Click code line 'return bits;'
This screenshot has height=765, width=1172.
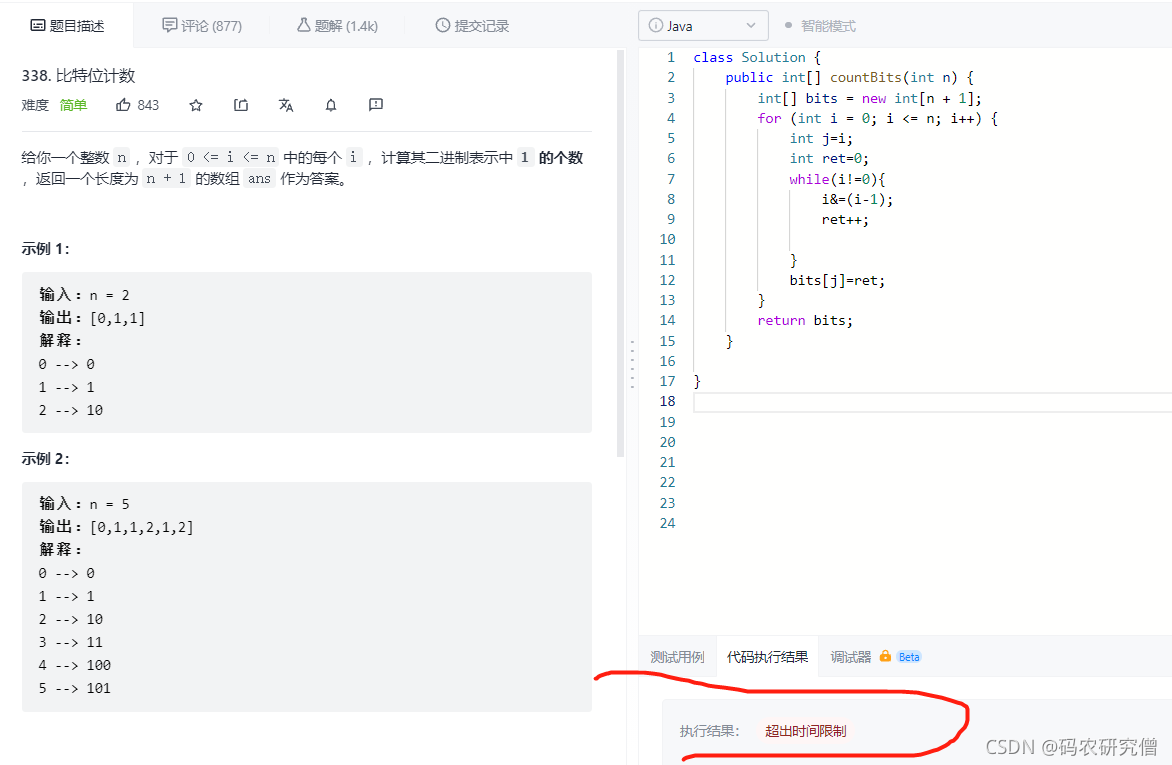(x=805, y=320)
